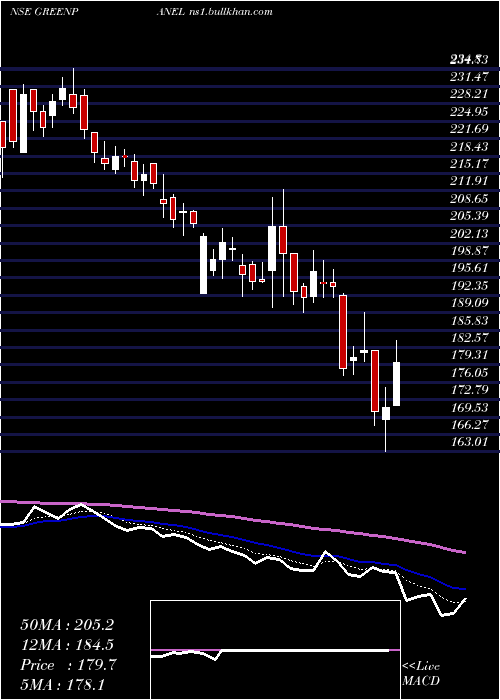Click the 208.65 price level label
Viewport: 500px width, 700px height.
(x=469, y=199)
